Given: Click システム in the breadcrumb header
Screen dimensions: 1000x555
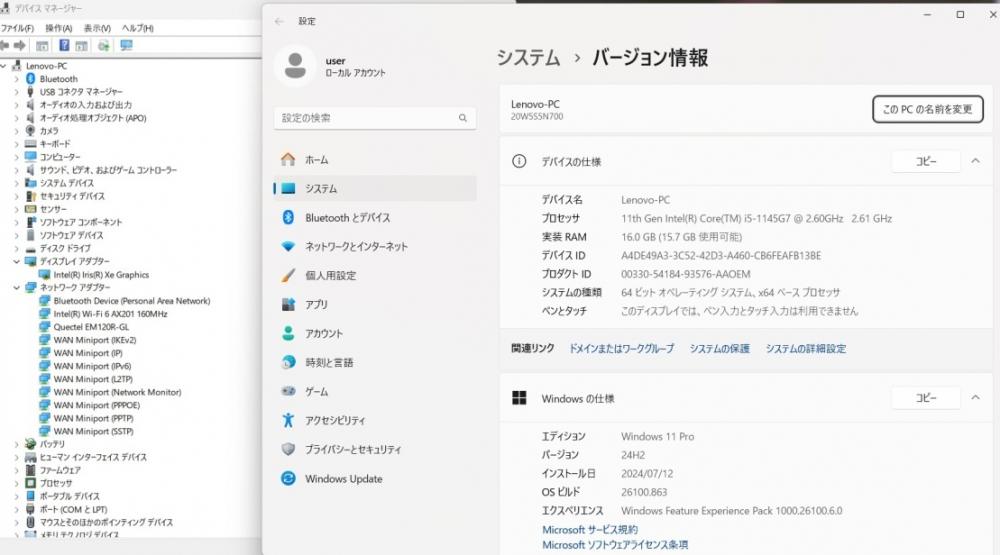Looking at the screenshot, I should (x=528, y=58).
